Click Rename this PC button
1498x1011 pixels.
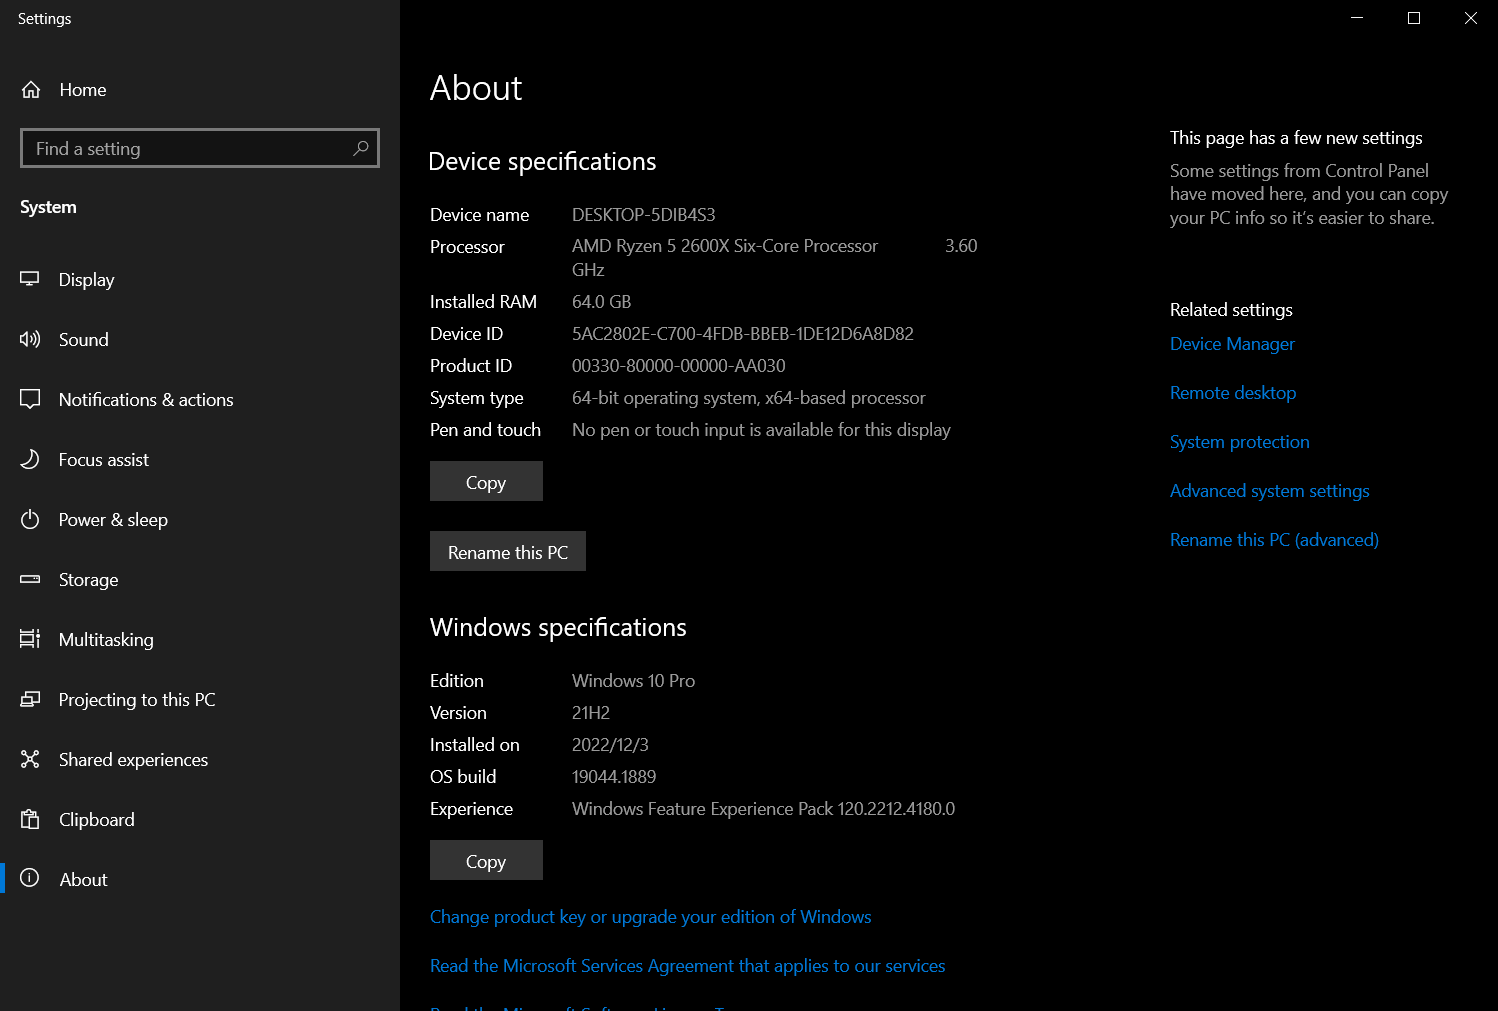tap(508, 551)
